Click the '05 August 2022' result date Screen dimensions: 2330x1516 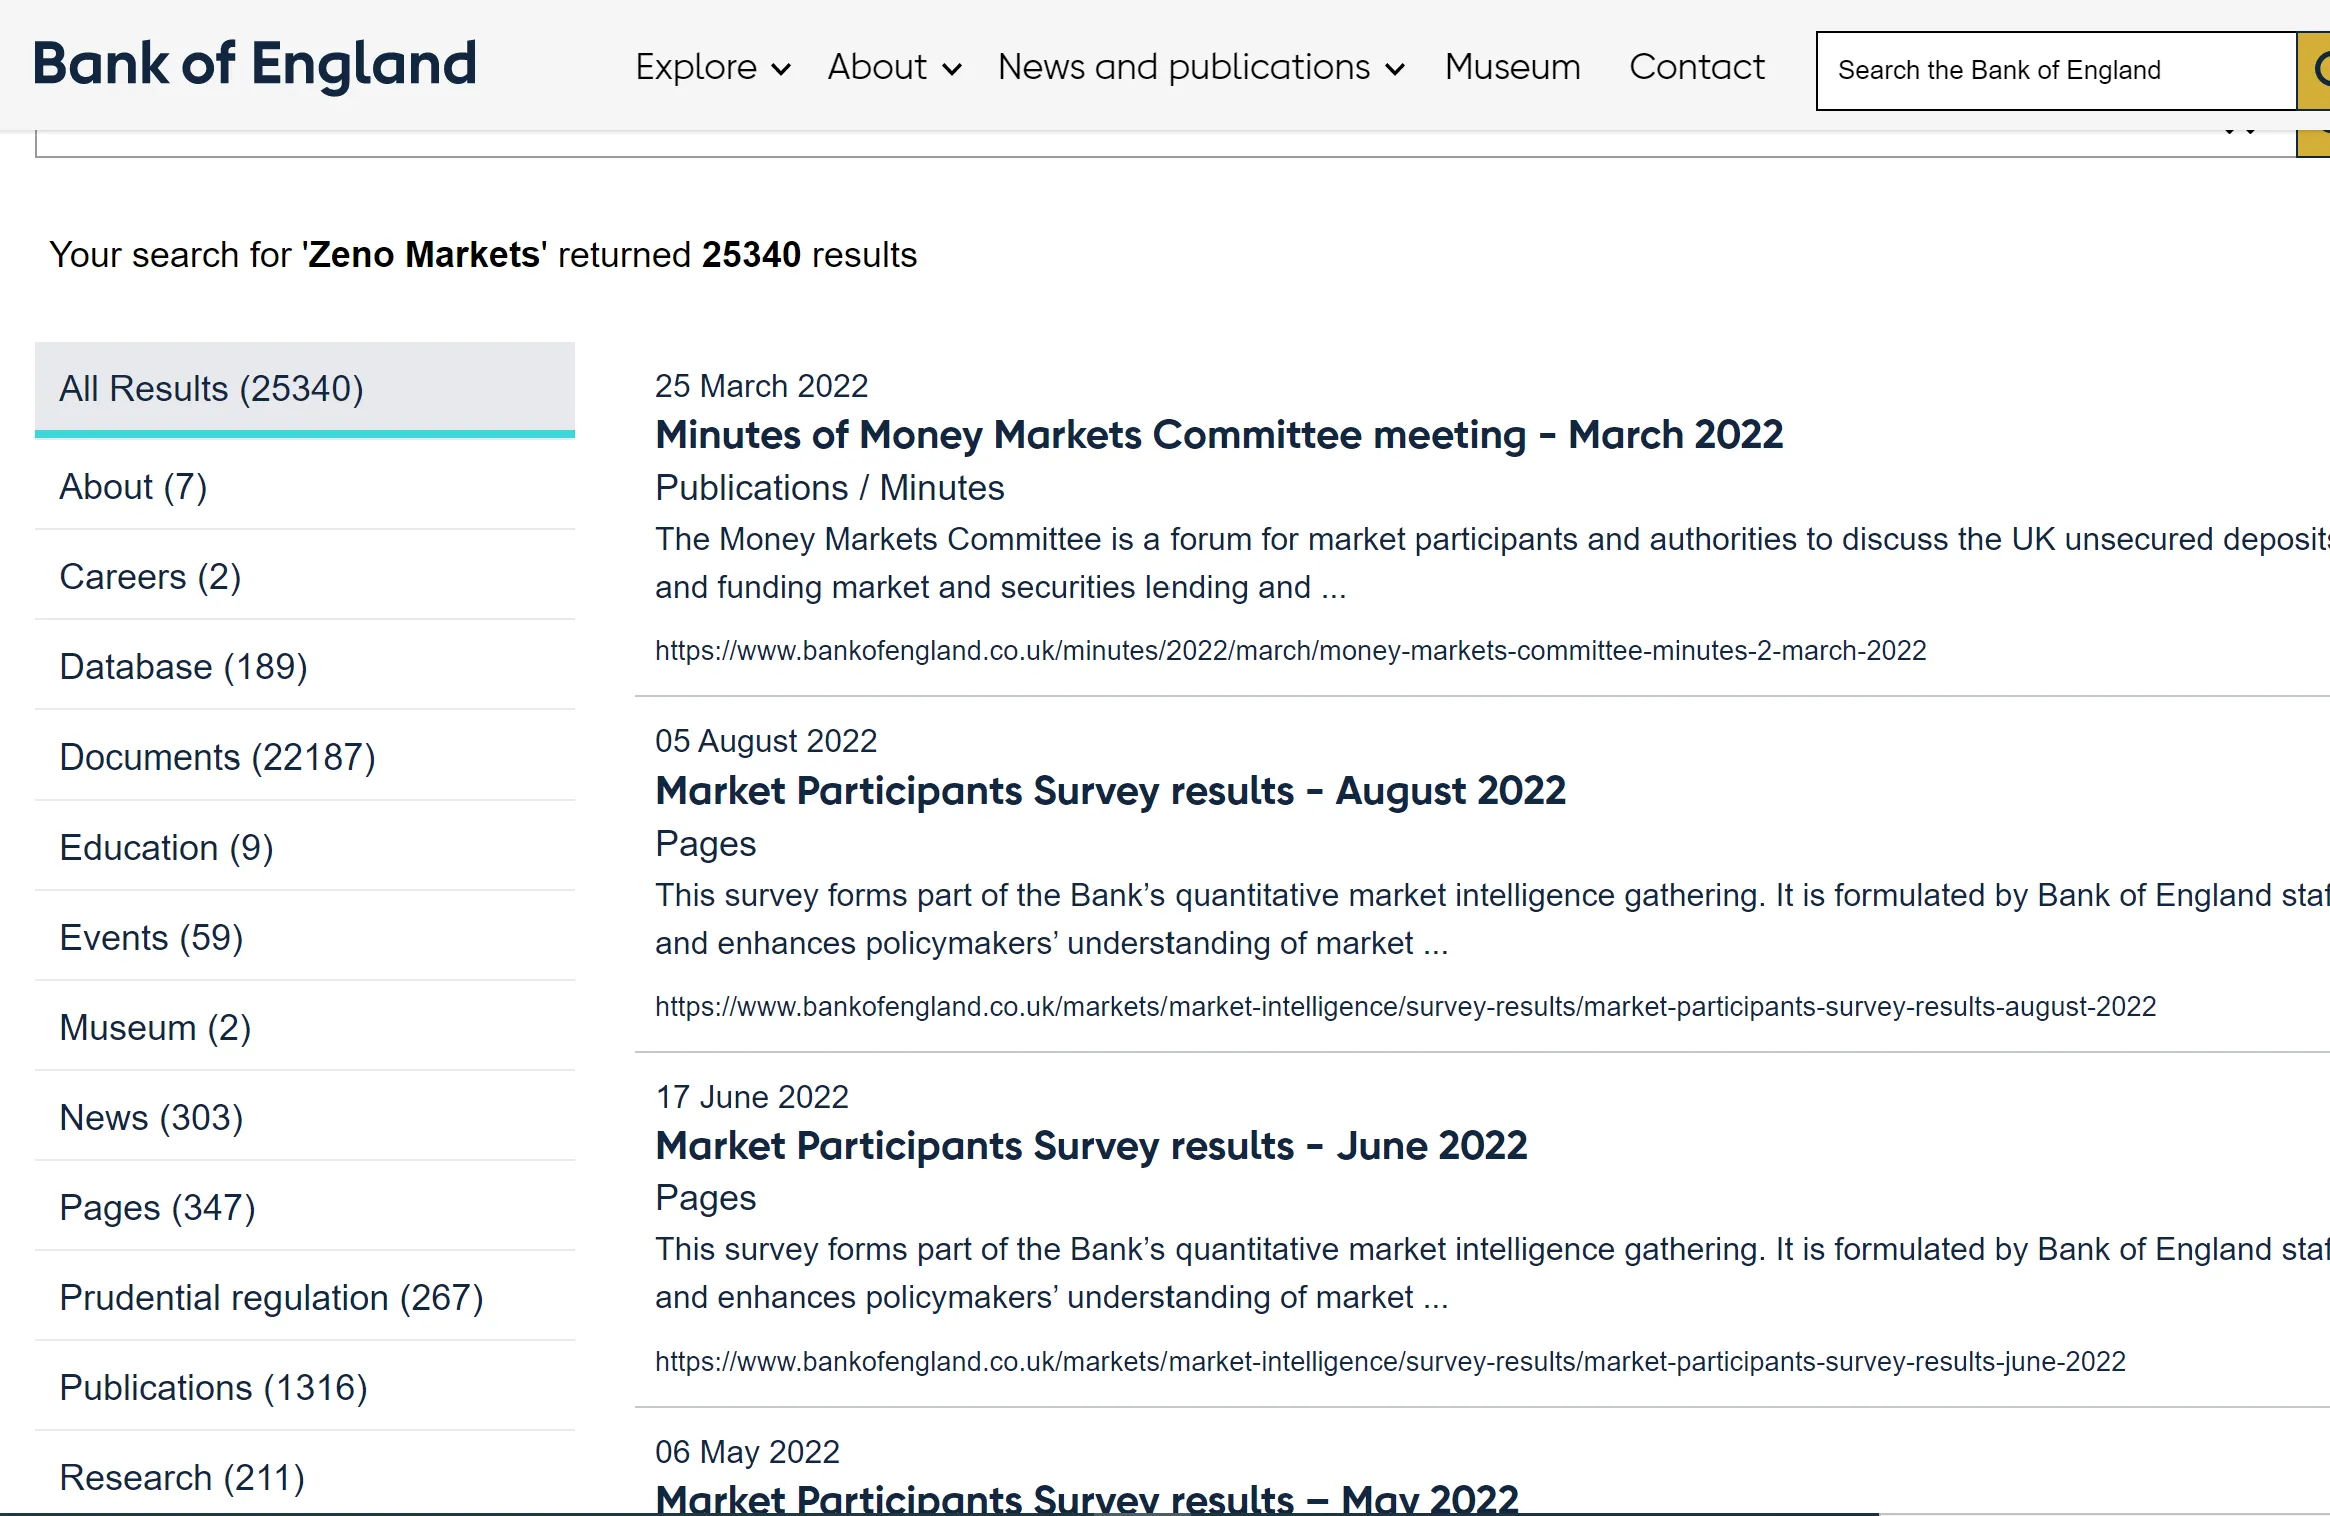click(x=766, y=741)
